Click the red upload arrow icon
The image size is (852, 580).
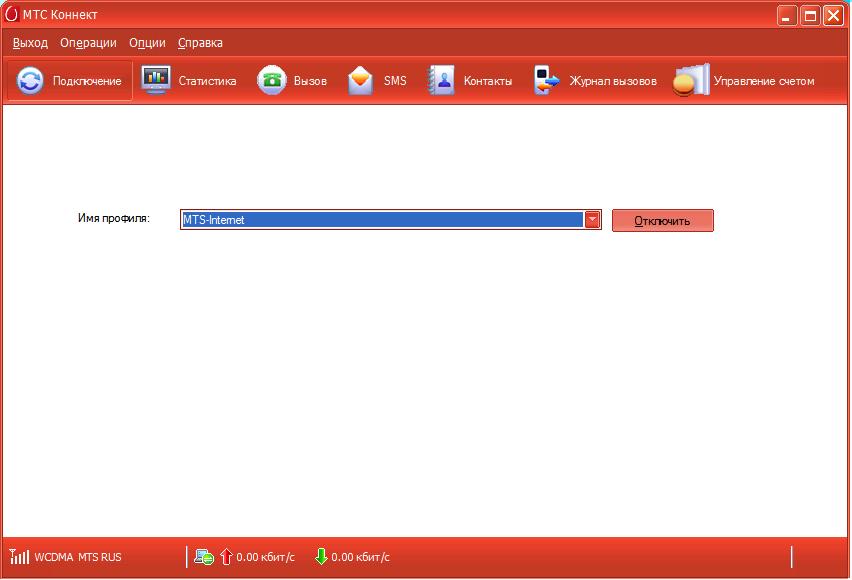[x=226, y=556]
